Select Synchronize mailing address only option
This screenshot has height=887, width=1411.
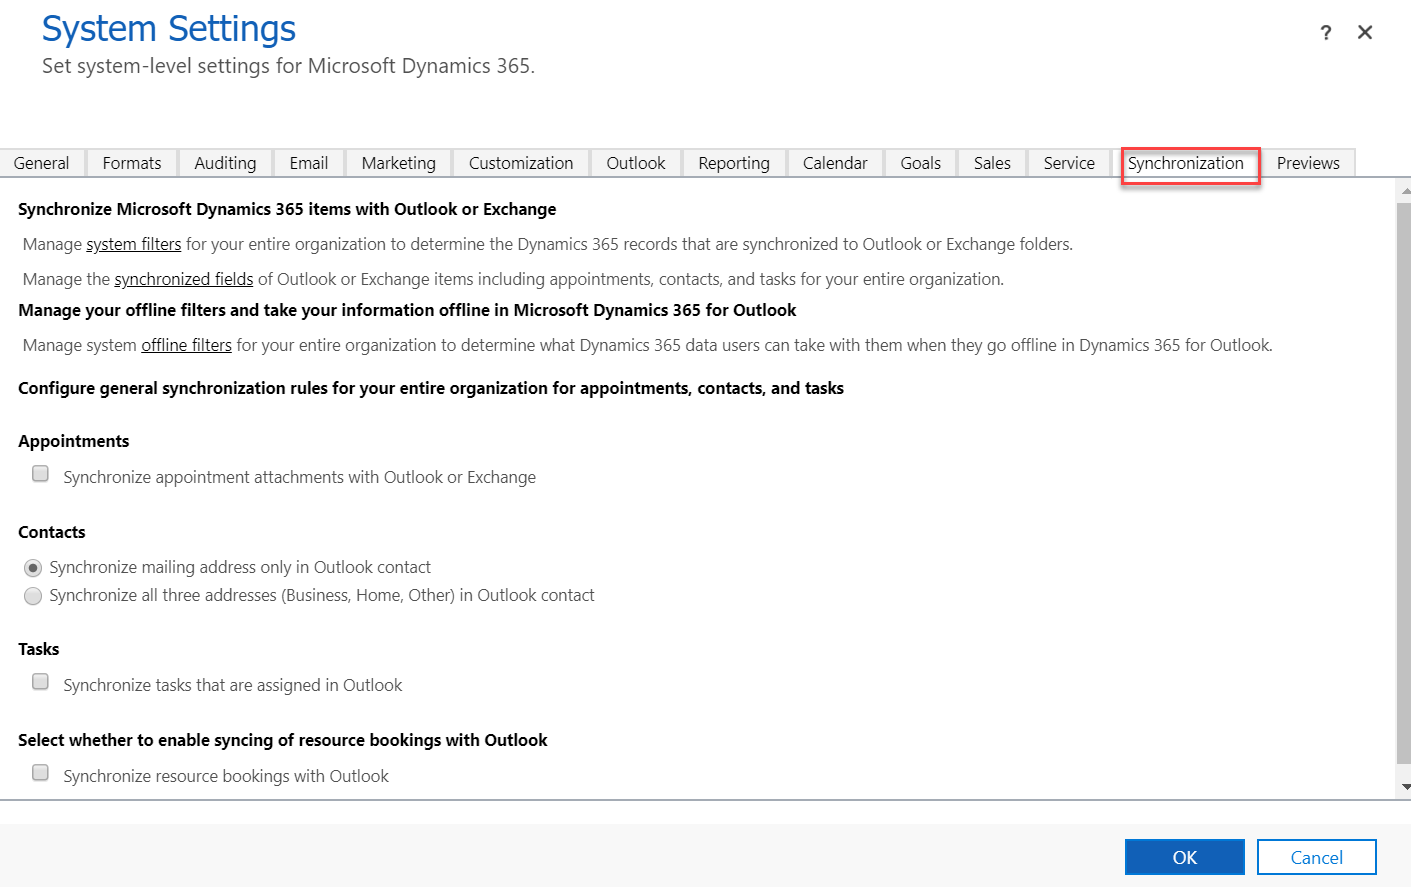(x=33, y=567)
